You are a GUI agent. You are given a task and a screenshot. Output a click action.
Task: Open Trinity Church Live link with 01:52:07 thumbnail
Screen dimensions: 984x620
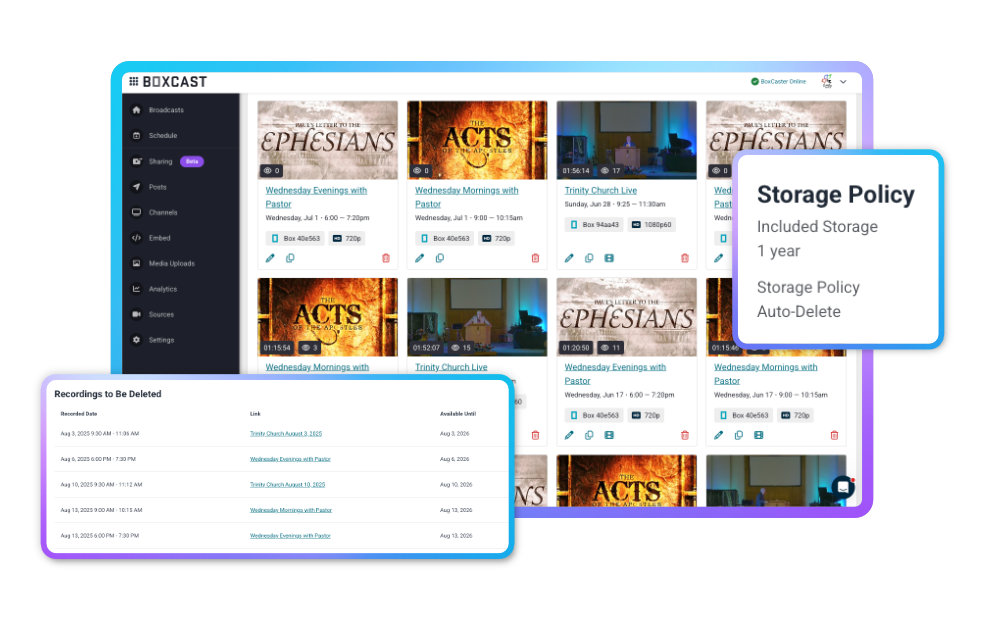pos(451,367)
